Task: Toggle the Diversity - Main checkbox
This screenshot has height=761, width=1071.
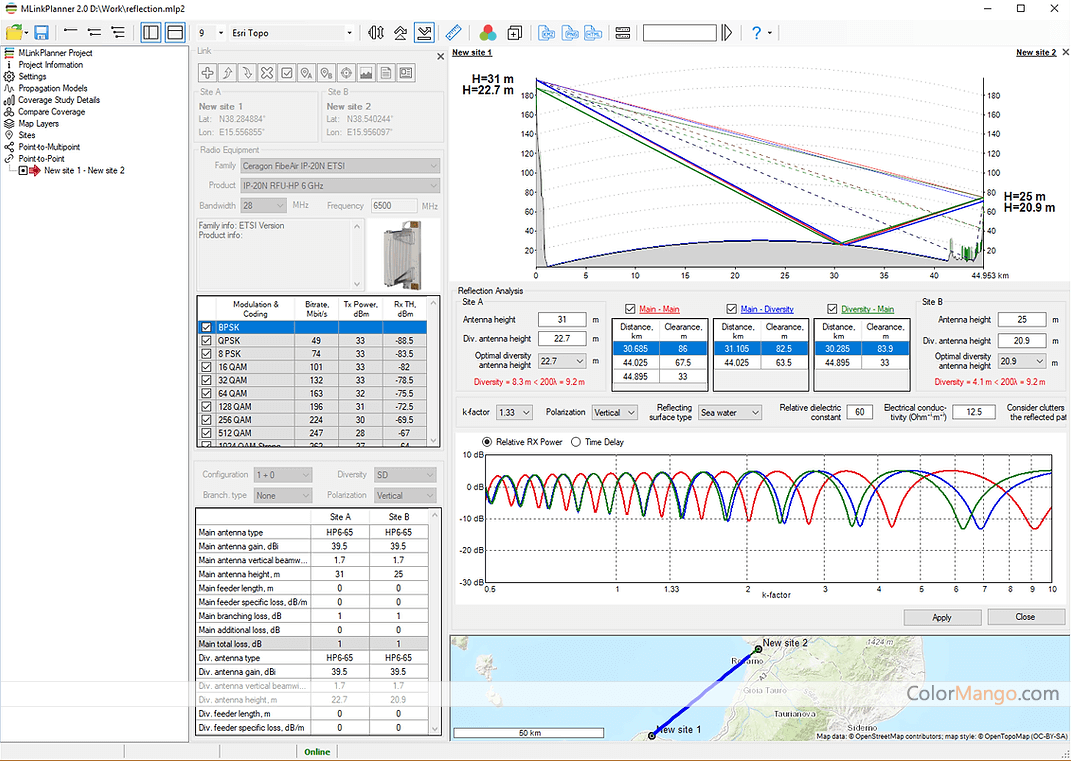Action: click(832, 309)
